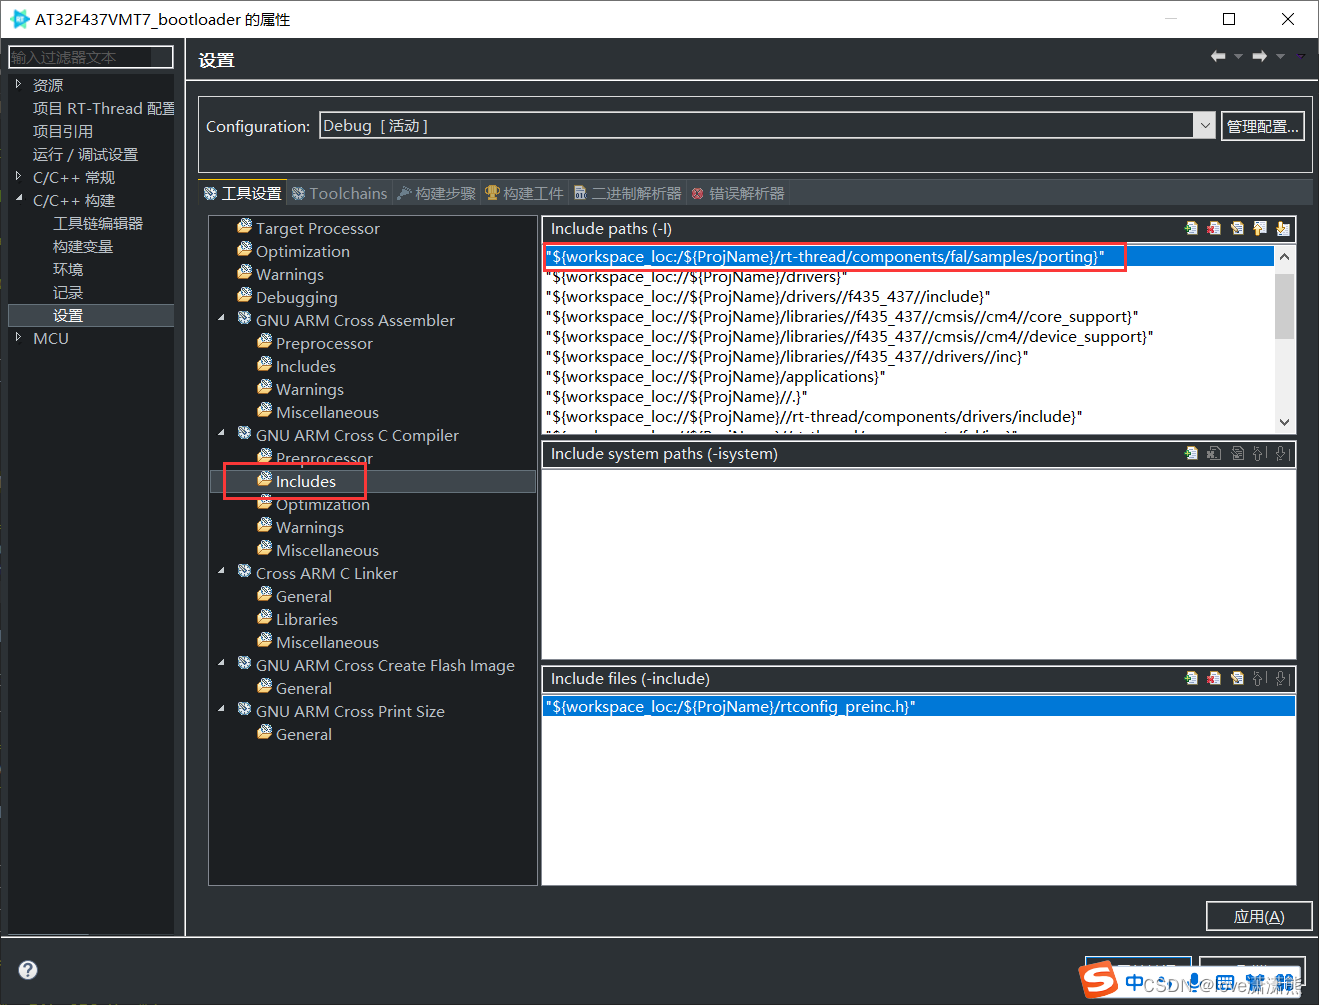Select 项目引用 in the sidebar

(x=63, y=131)
